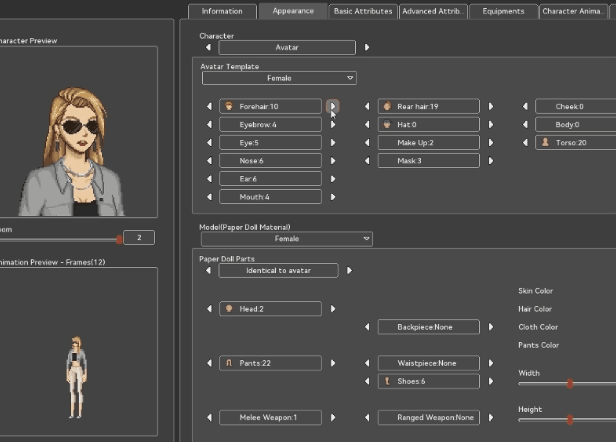Image resolution: width=616 pixels, height=442 pixels.
Task: Select previous Cheek option
Action: [525, 106]
